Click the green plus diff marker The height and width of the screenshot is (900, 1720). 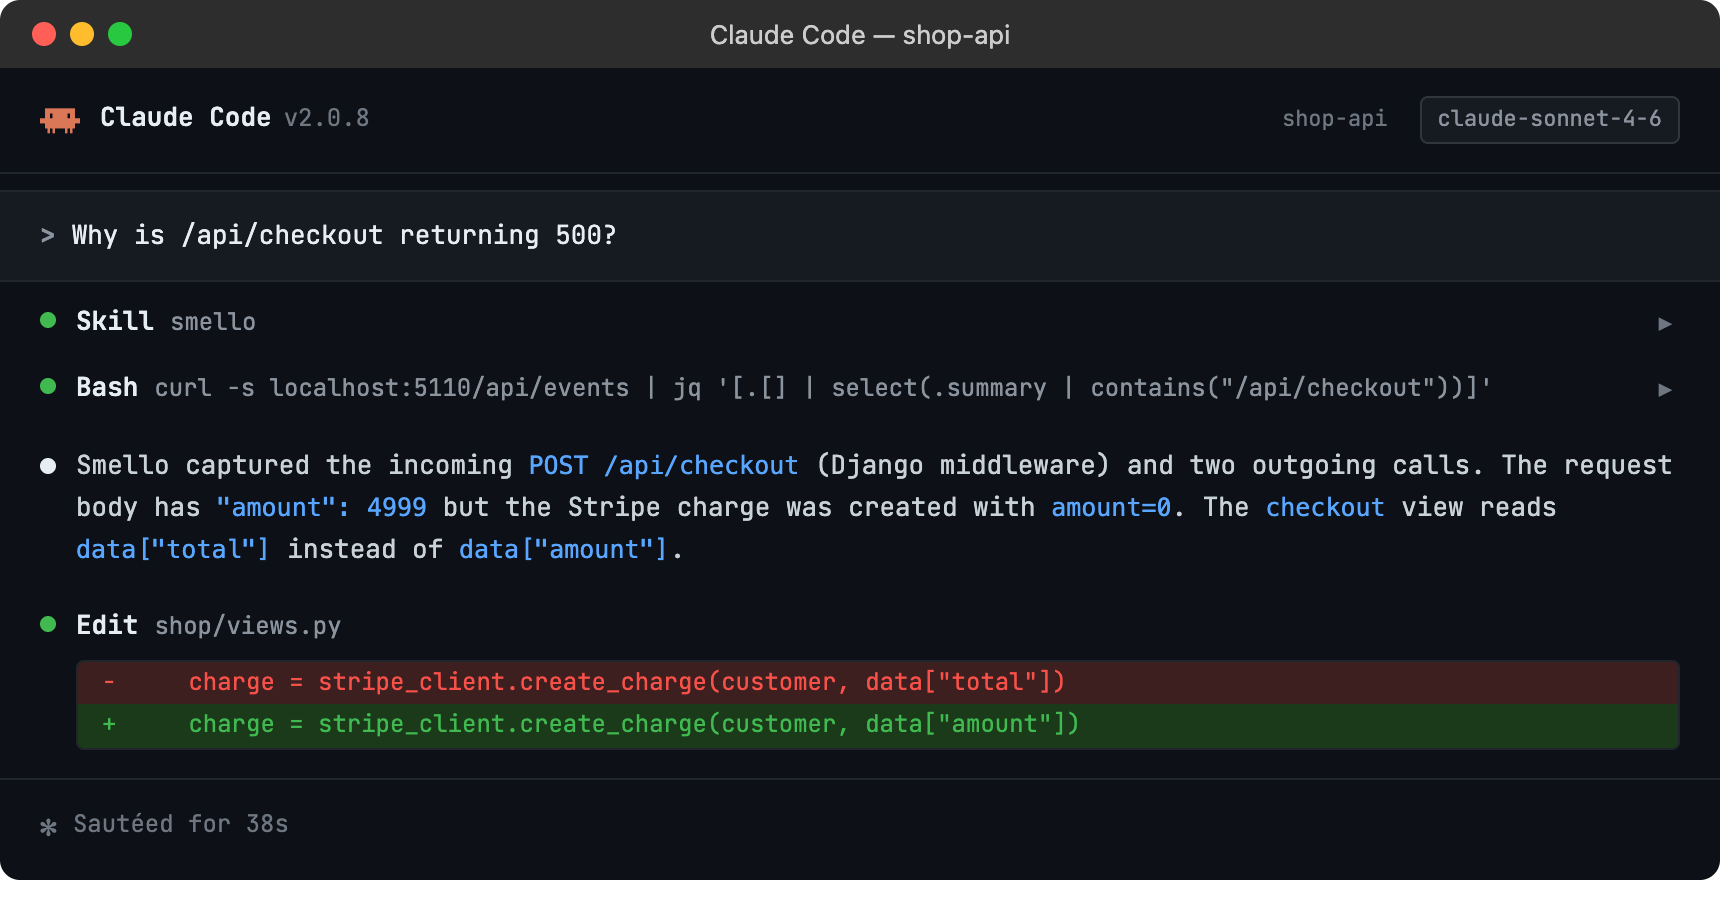pyautogui.click(x=109, y=724)
